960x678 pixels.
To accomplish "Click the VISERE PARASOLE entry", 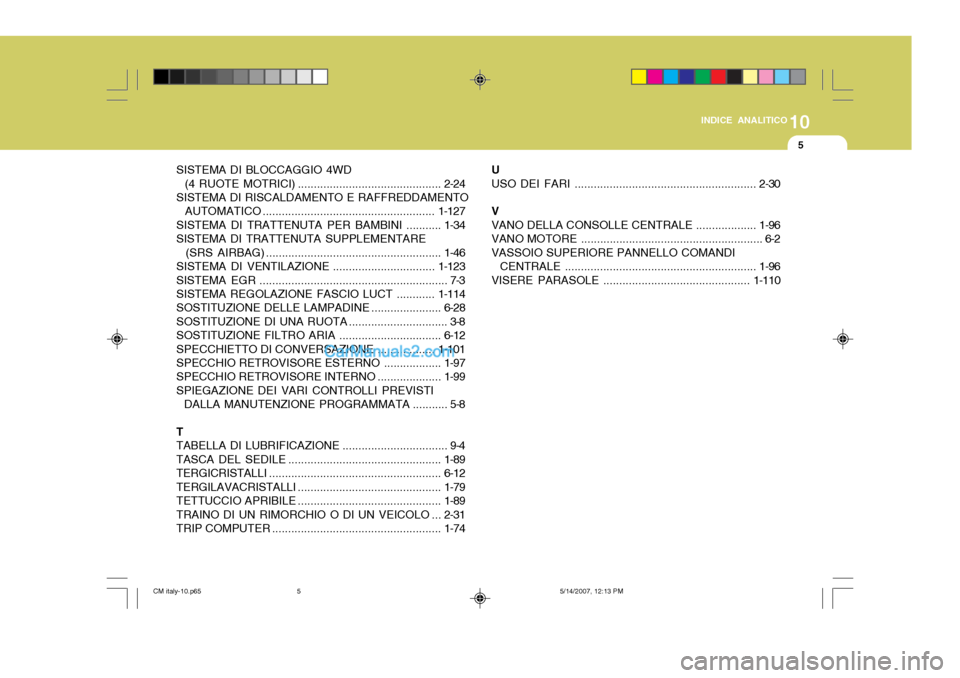I will point(636,280).
